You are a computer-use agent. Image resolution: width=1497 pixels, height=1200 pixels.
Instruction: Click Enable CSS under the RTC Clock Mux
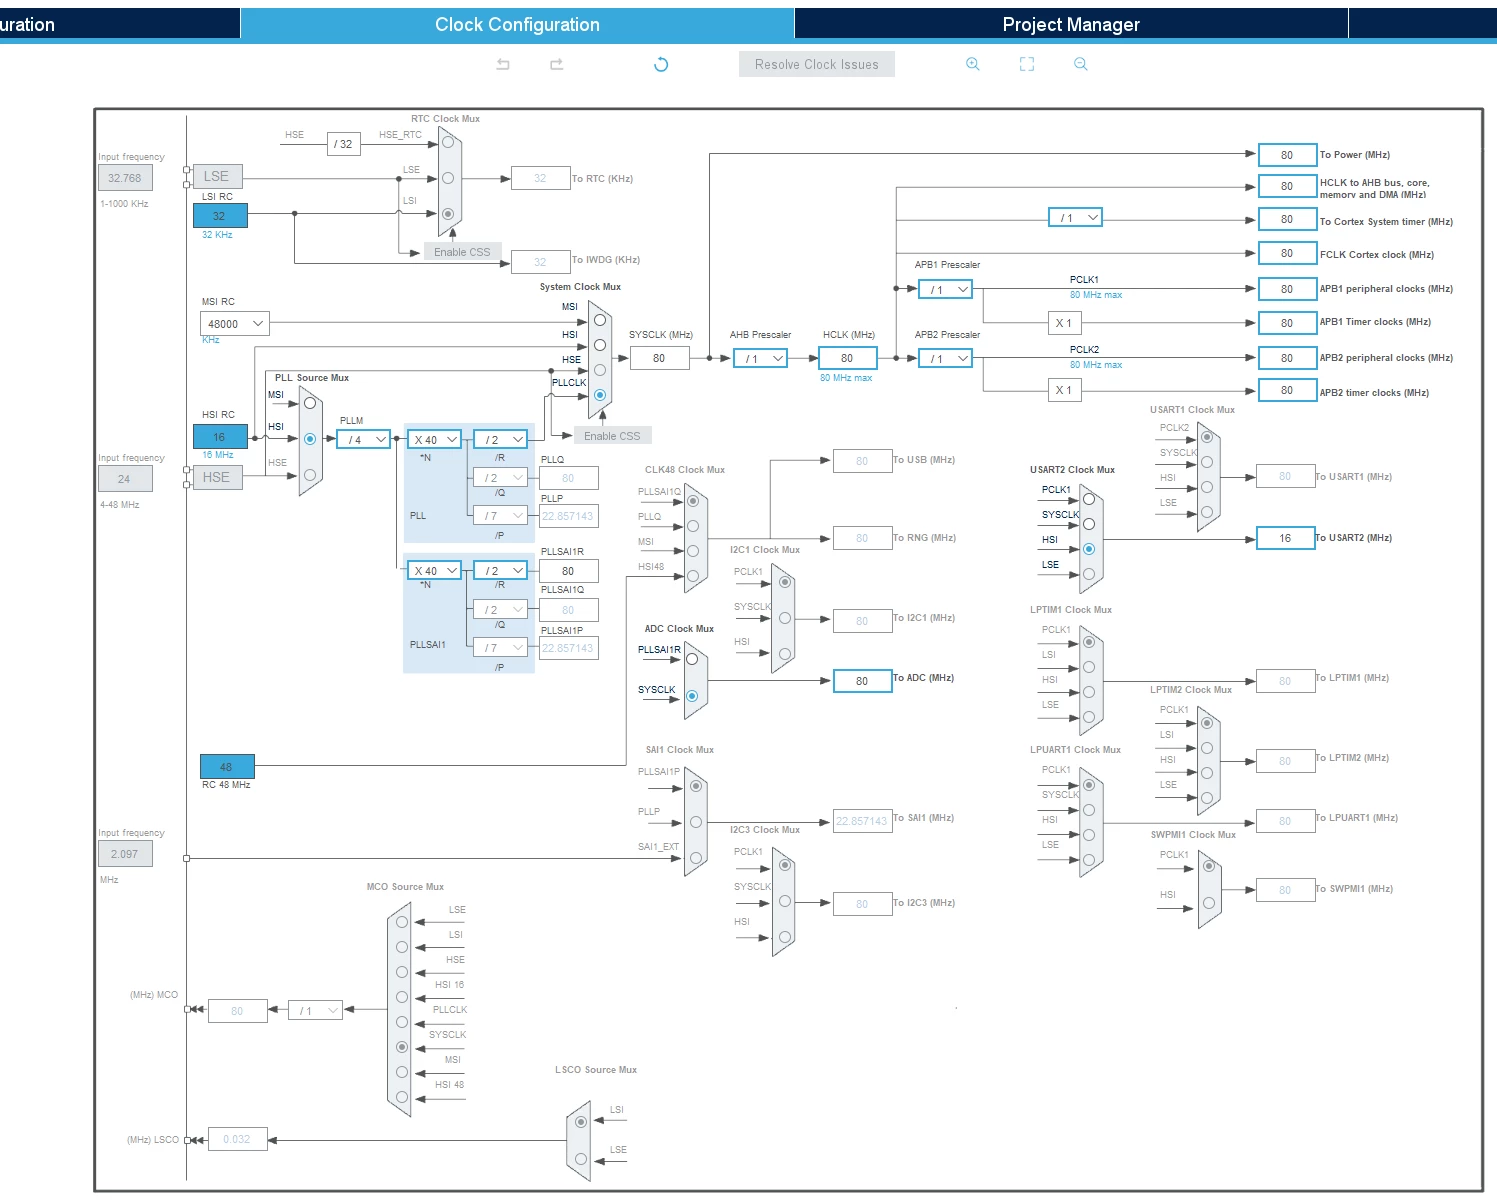coord(462,252)
